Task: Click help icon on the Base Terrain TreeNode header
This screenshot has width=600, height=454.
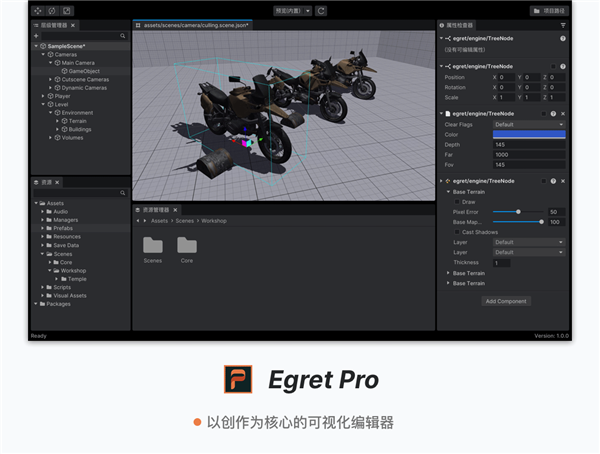Action: pos(553,181)
